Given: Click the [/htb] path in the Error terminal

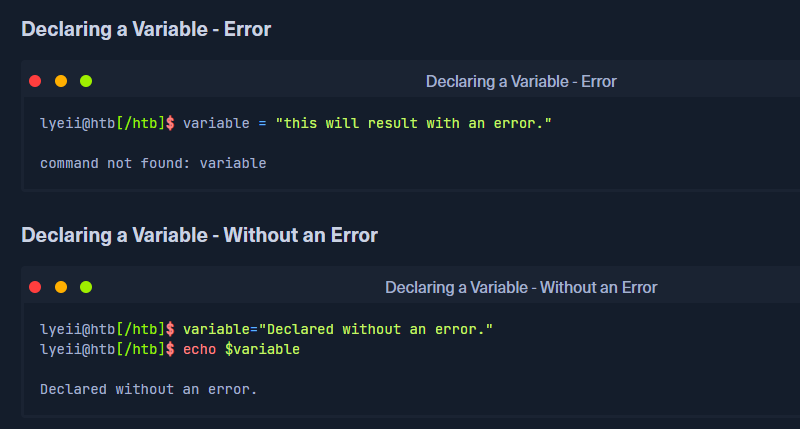Looking at the screenshot, I should [x=141, y=123].
